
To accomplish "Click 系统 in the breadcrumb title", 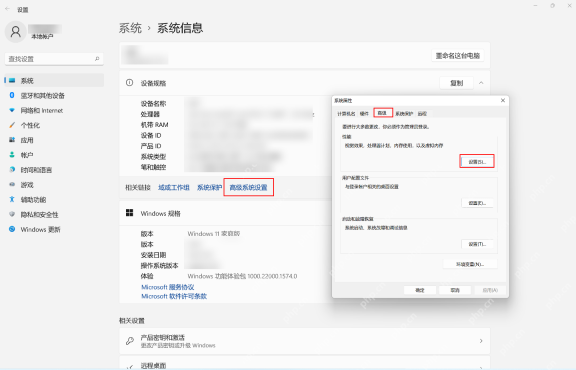I will [x=130, y=28].
